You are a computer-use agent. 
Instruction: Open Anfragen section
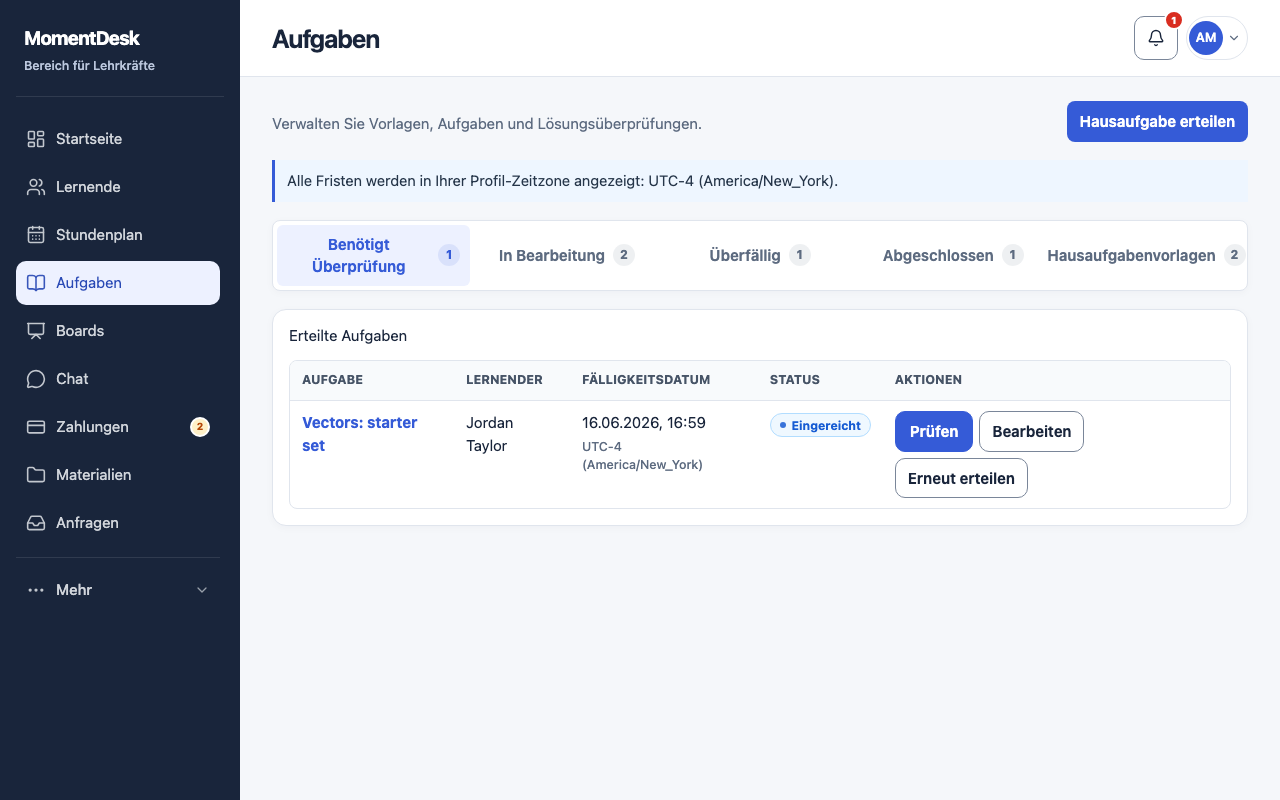tap(118, 523)
